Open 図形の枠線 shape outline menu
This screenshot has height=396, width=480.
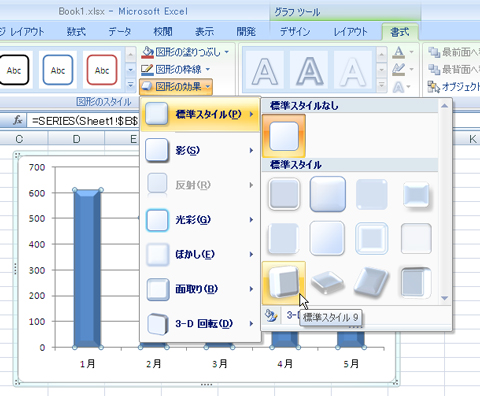(x=176, y=69)
